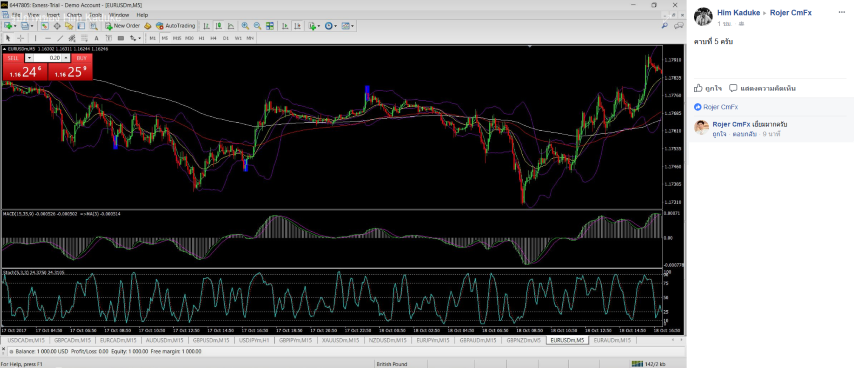
Task: Toggle the W1 timeframe
Action: (x=238, y=38)
